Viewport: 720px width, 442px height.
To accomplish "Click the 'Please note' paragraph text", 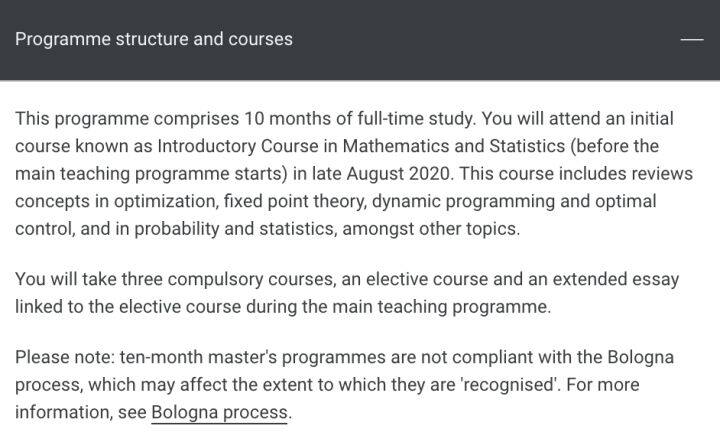I will (x=344, y=385).
